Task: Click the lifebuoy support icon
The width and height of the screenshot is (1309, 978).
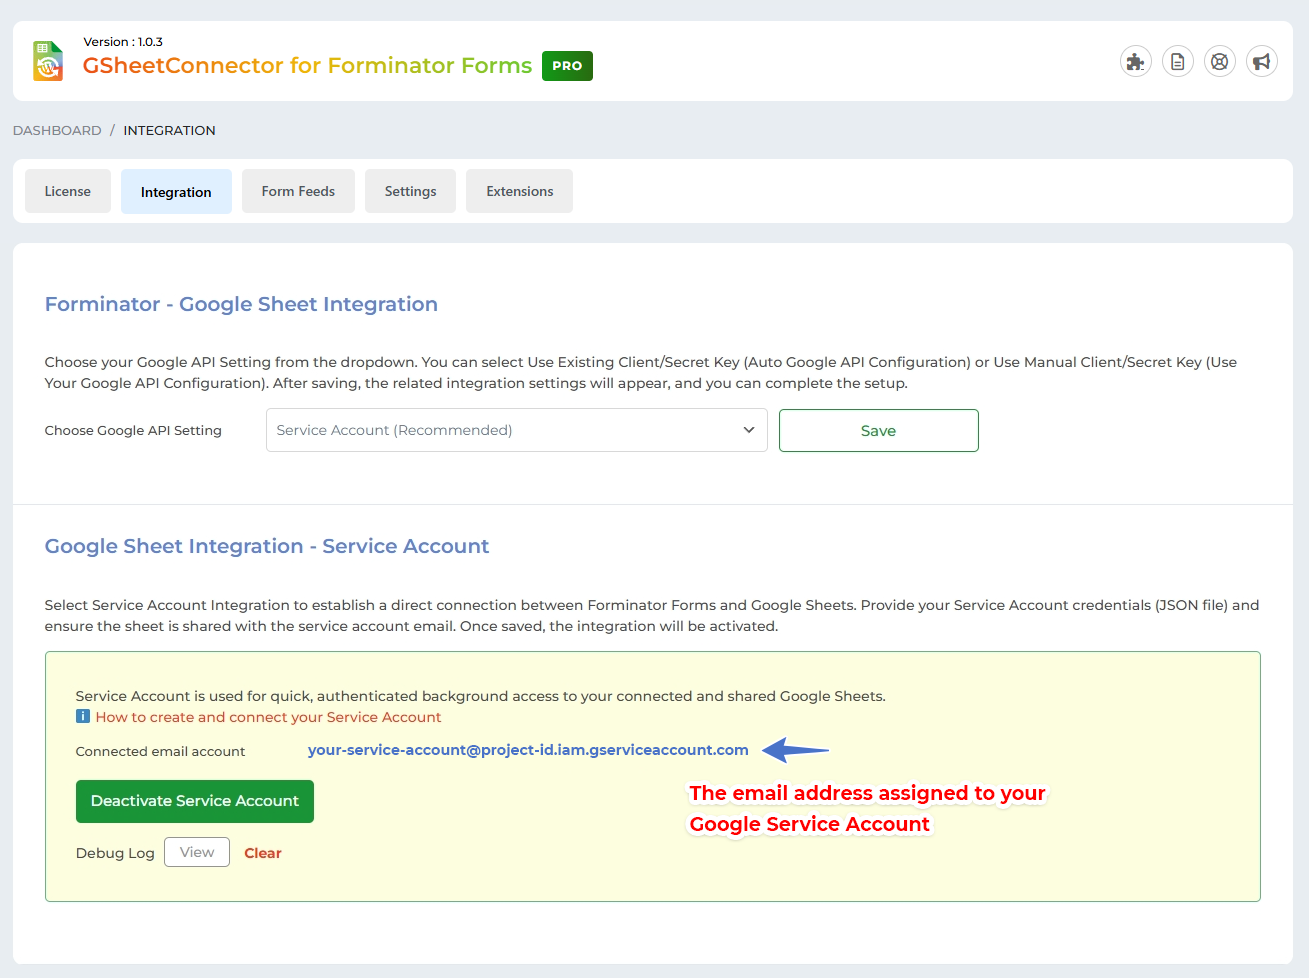Action: pyautogui.click(x=1219, y=62)
